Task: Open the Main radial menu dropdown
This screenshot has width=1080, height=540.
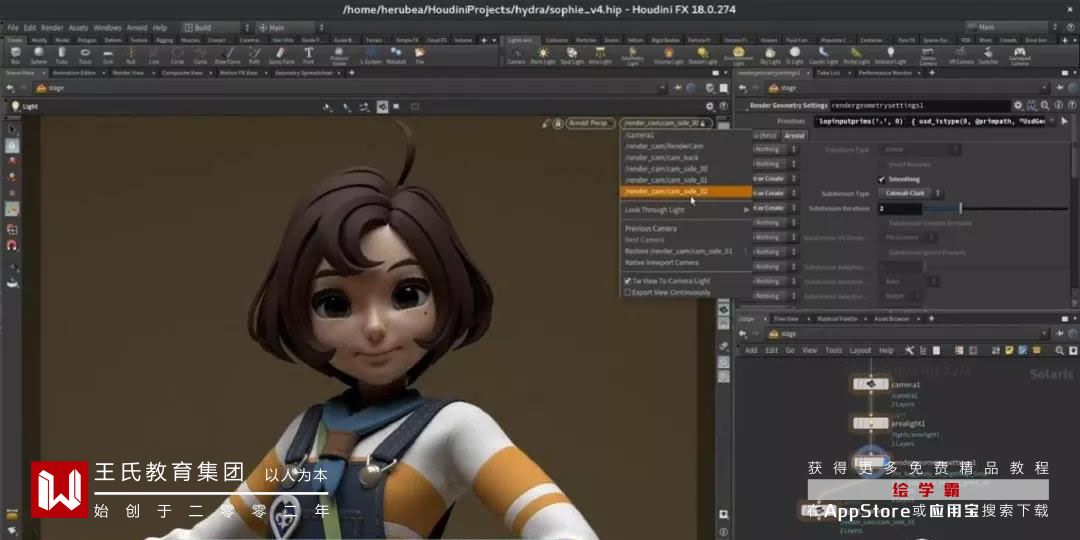Action: (291, 28)
